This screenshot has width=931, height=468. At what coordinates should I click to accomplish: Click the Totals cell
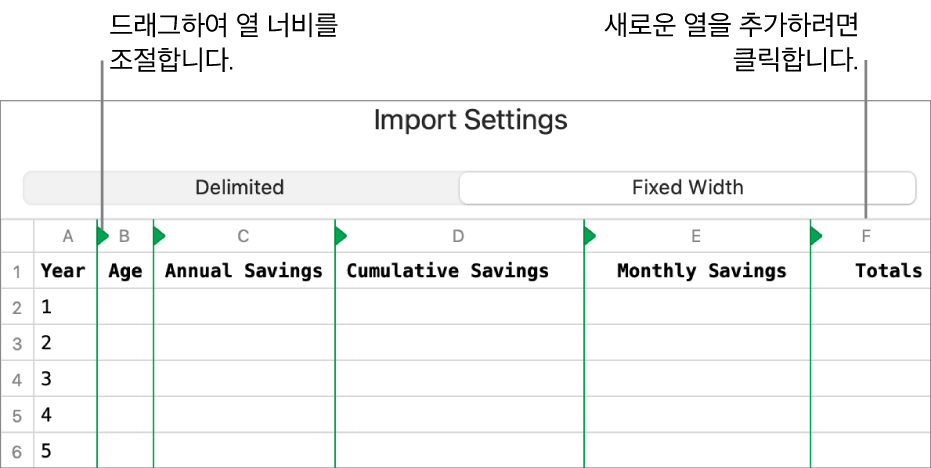click(x=888, y=271)
